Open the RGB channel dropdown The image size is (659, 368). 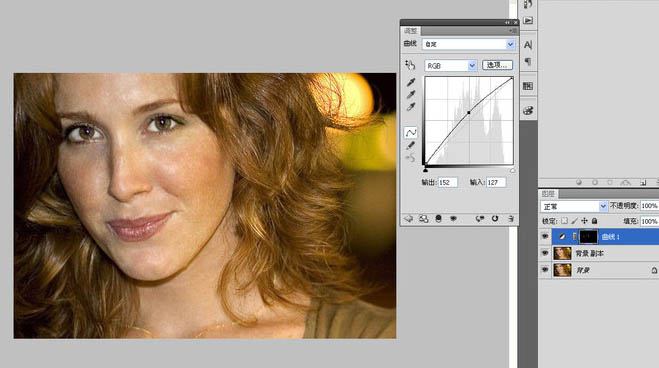tap(451, 66)
